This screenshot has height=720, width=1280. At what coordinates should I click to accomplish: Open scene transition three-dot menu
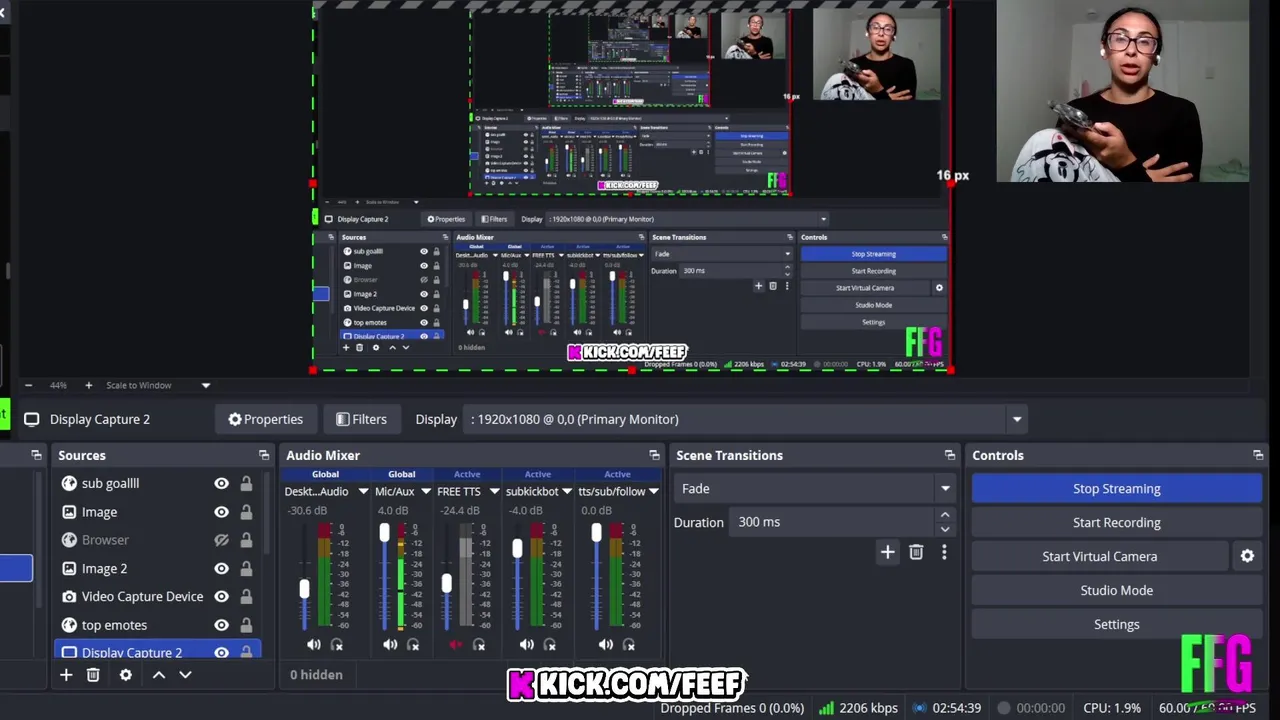point(944,552)
